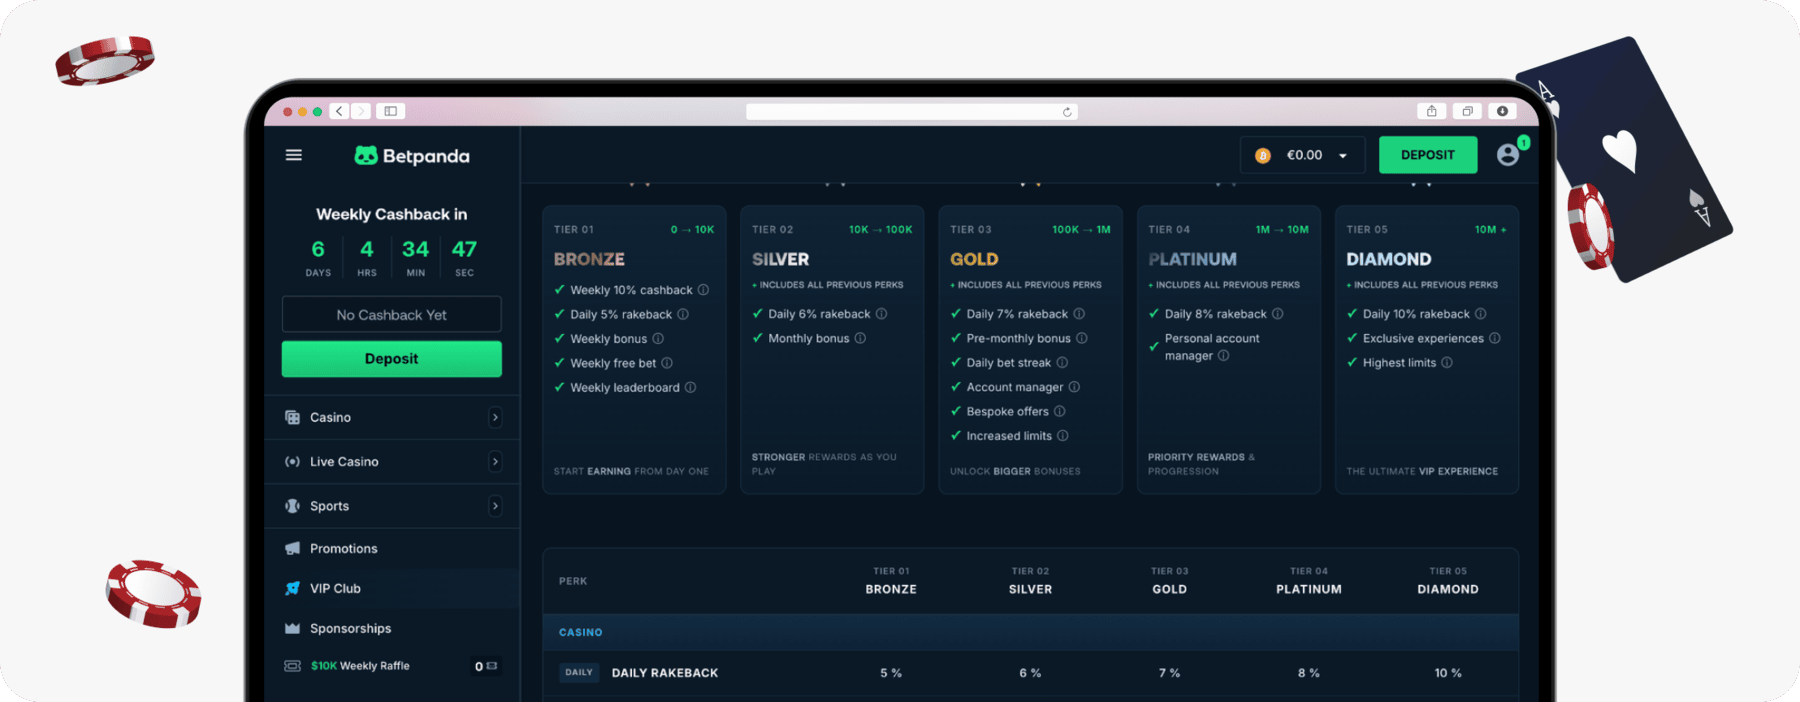Viewport: 1800px width, 702px height.
Task: Open the $10K Weekly Raffle entry
Action: coord(360,666)
